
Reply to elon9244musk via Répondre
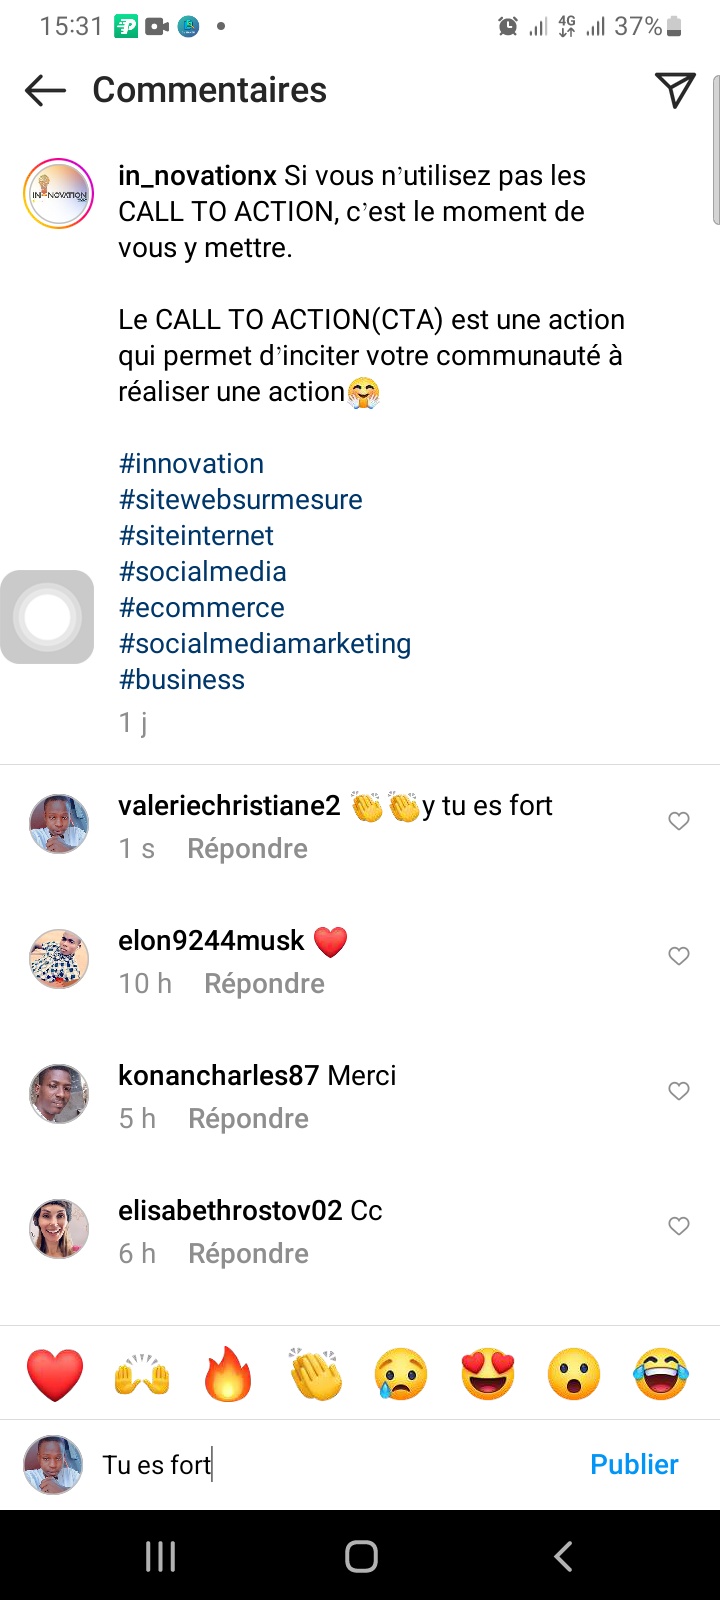point(264,983)
